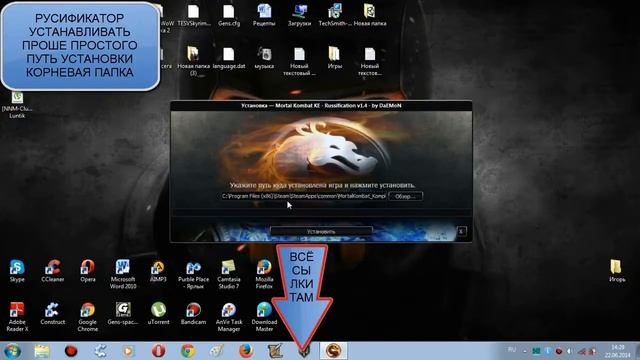Screen dimensions: 640x360
Task: Click the RU language indicator
Action: coord(512,350)
